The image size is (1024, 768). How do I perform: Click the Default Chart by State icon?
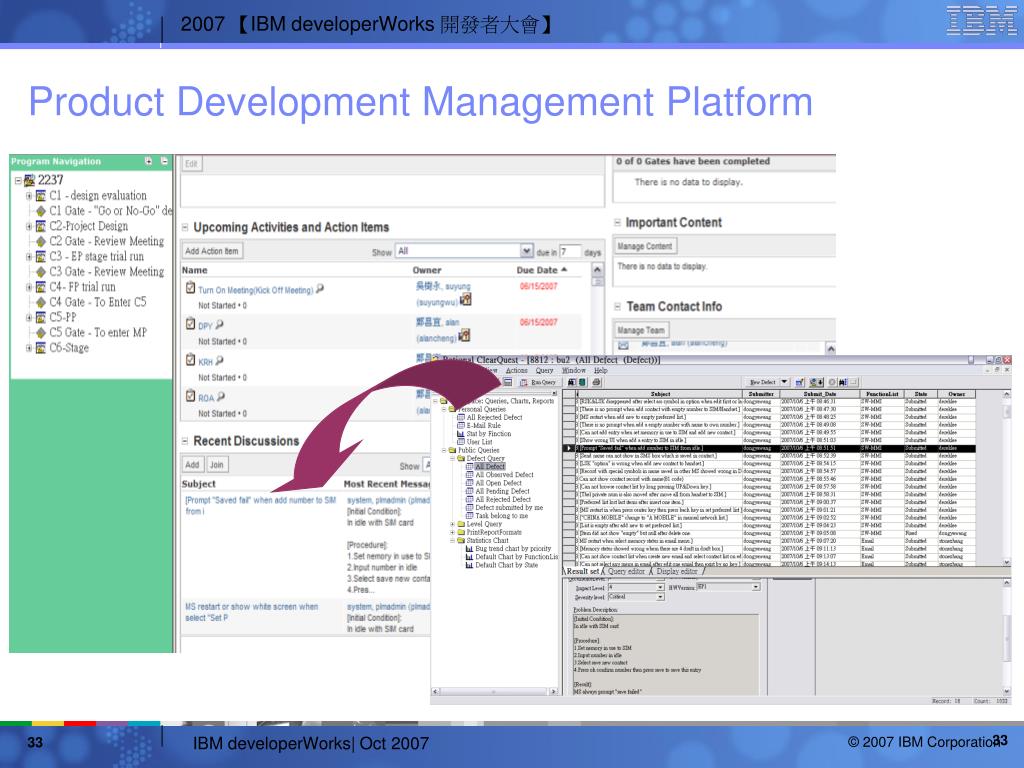pos(470,565)
